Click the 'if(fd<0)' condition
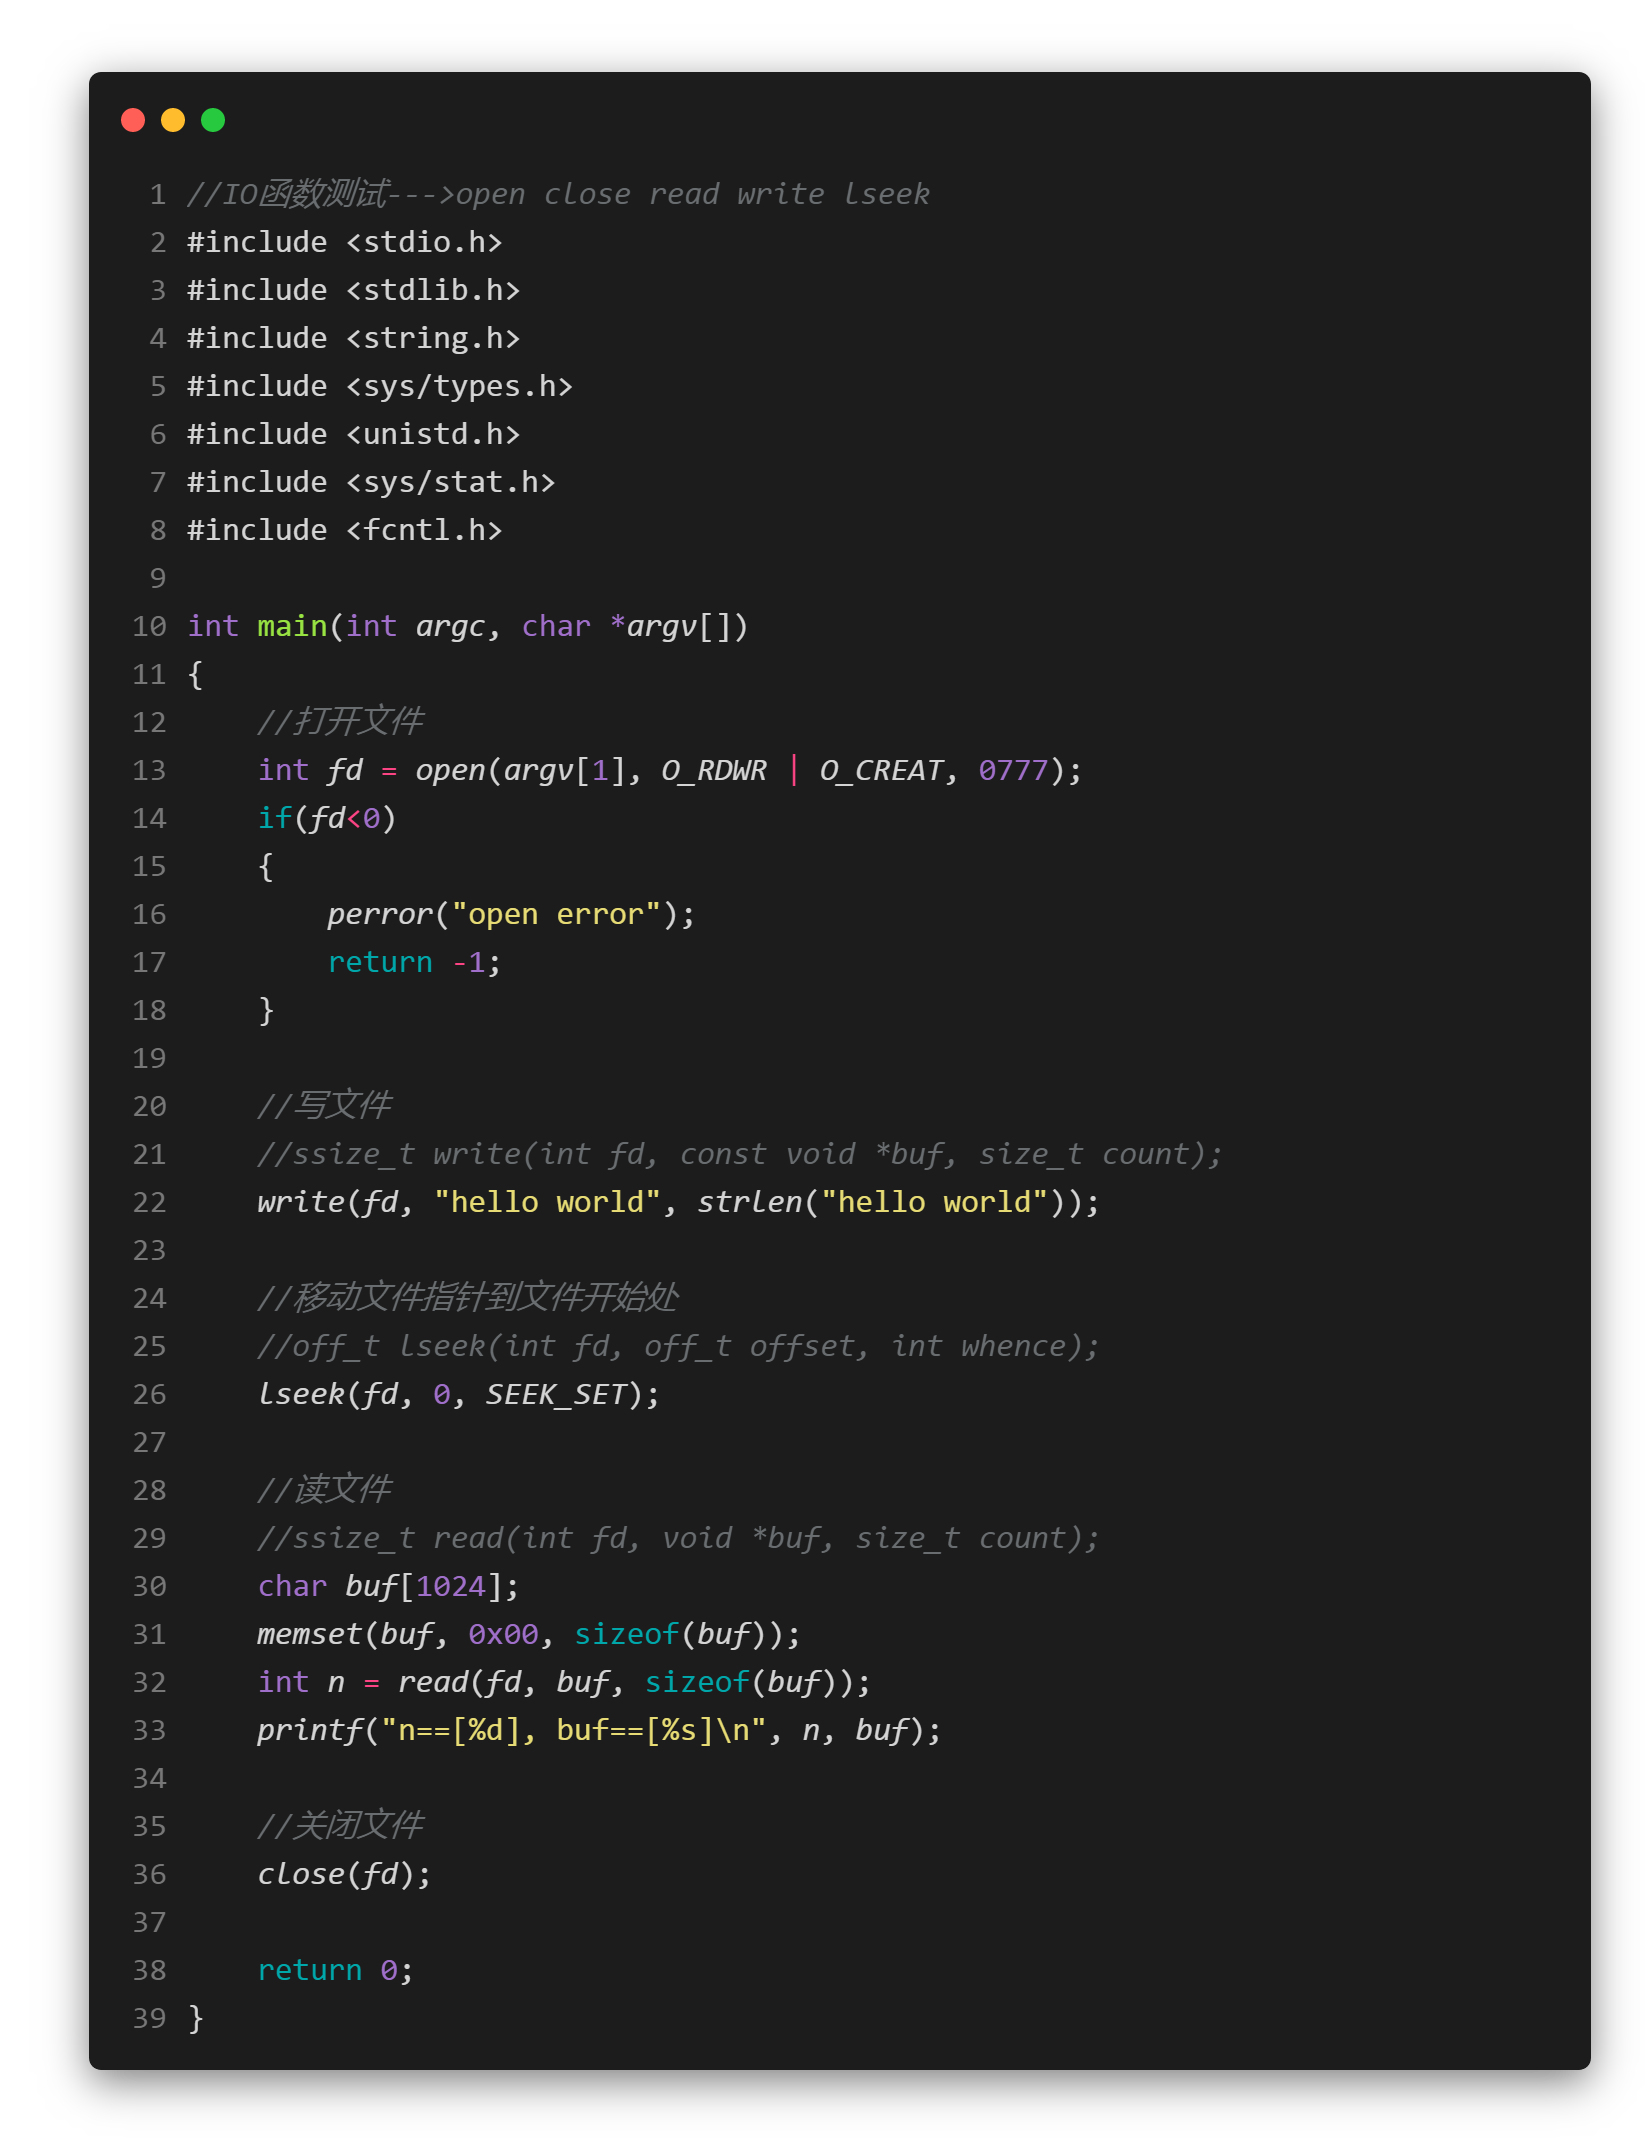The image size is (1645, 2142). pyautogui.click(x=327, y=818)
